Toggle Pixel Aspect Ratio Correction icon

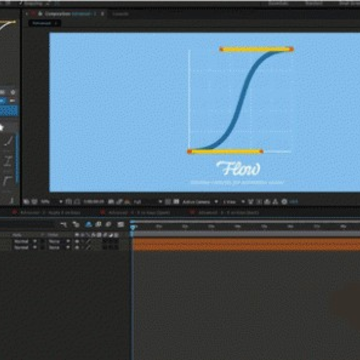[x=251, y=202]
